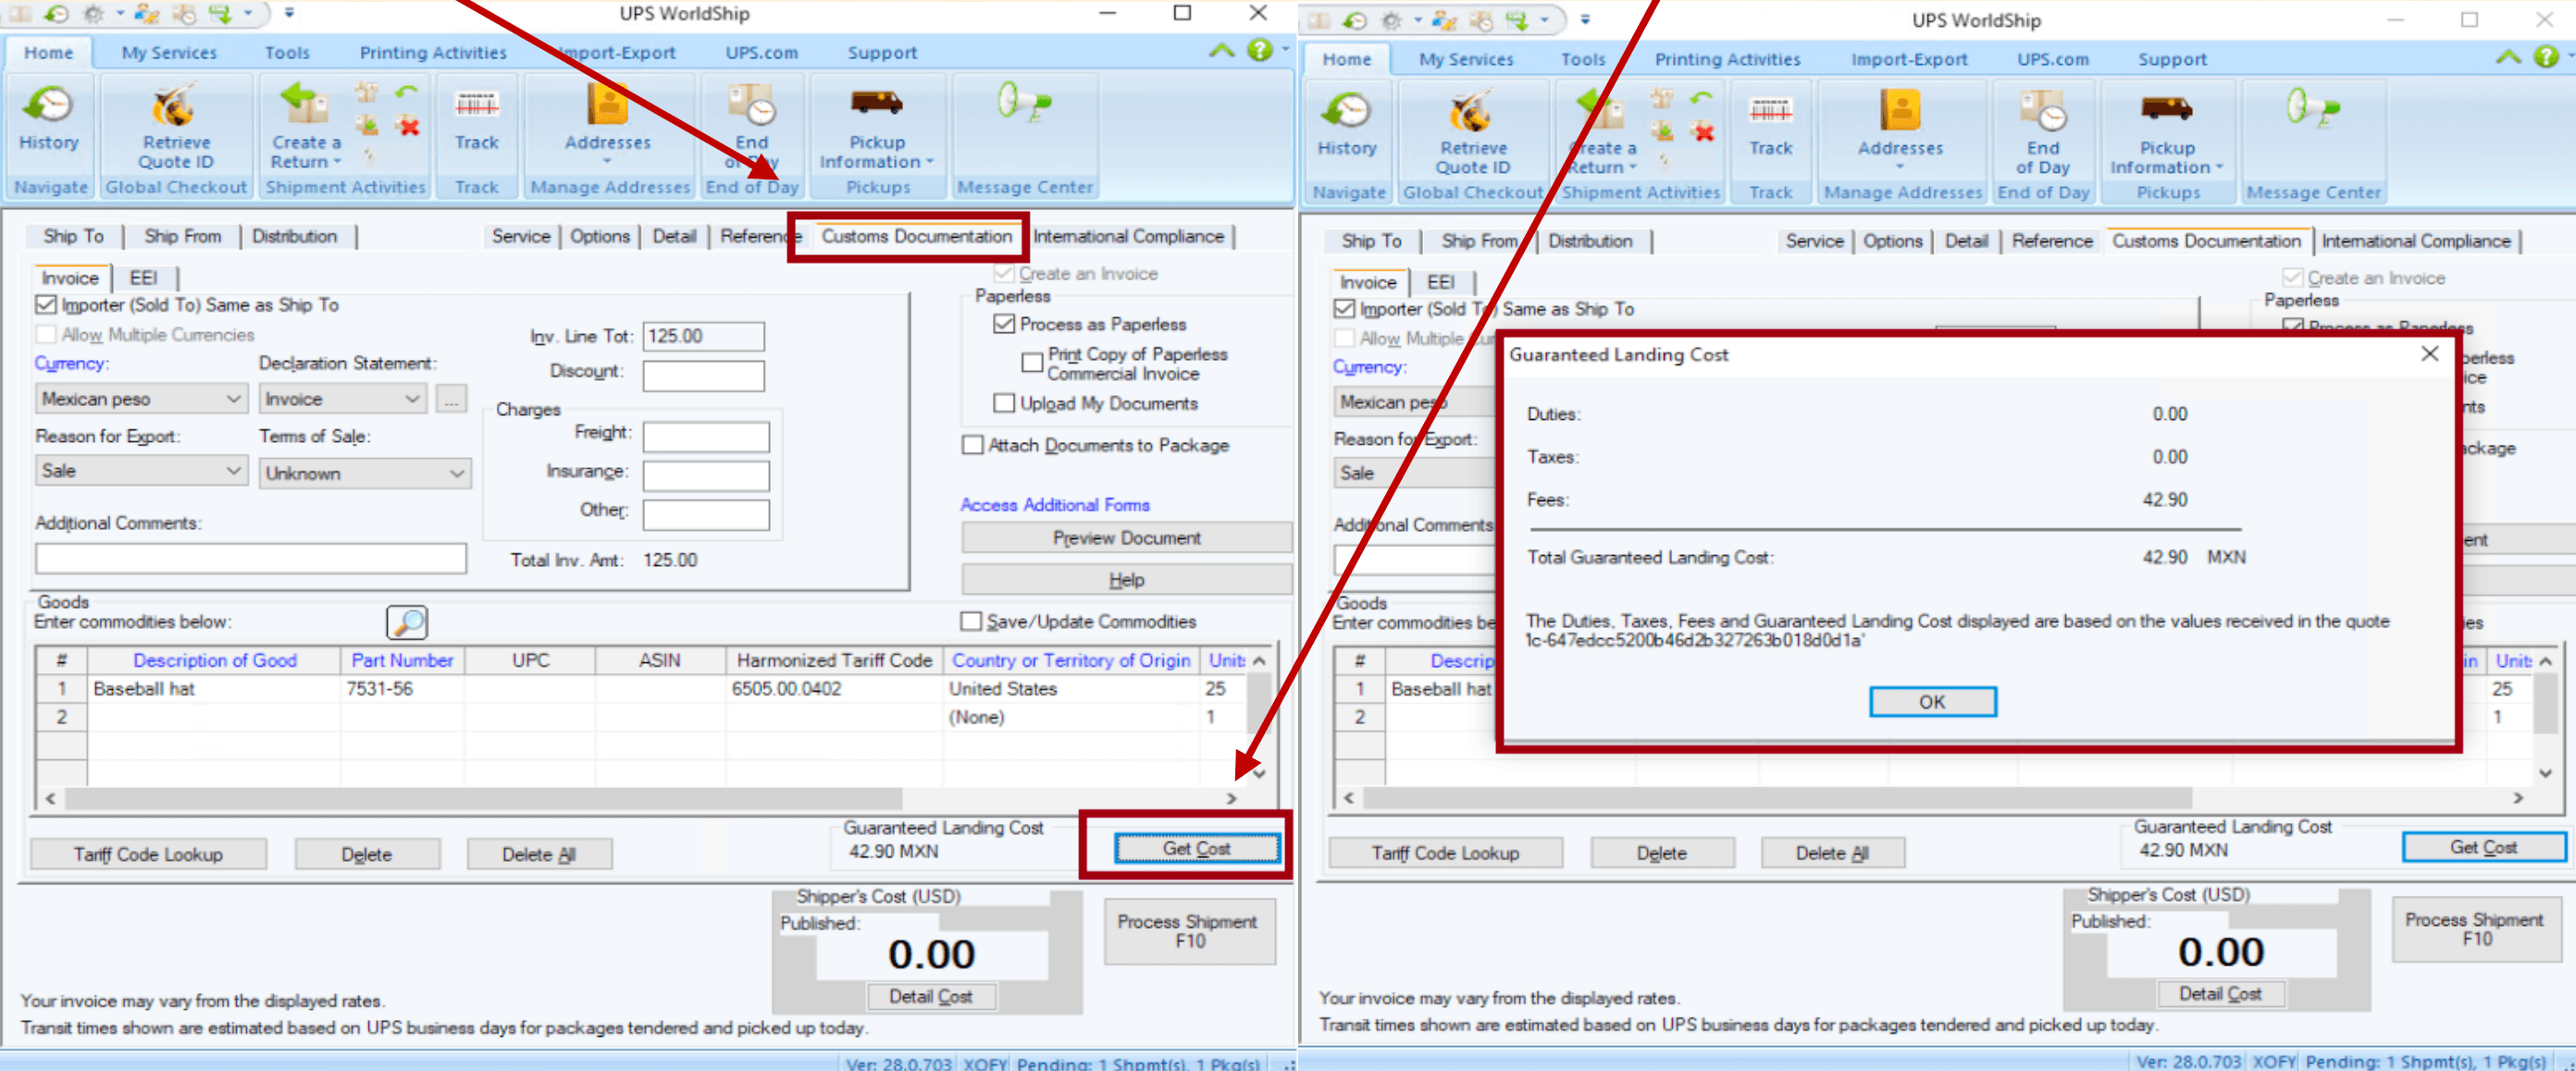Click left window goods table horizontal scrollbar
This screenshot has height=1071, width=2576.
[x=484, y=798]
